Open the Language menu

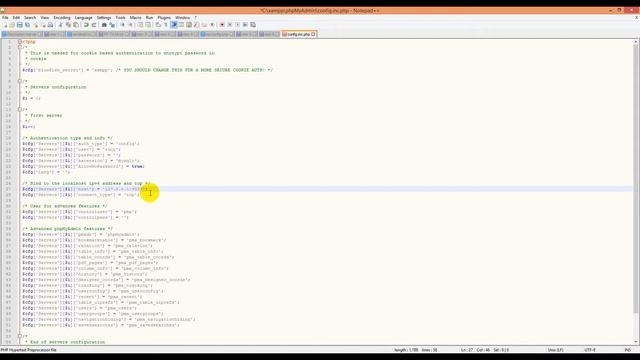coord(84,18)
